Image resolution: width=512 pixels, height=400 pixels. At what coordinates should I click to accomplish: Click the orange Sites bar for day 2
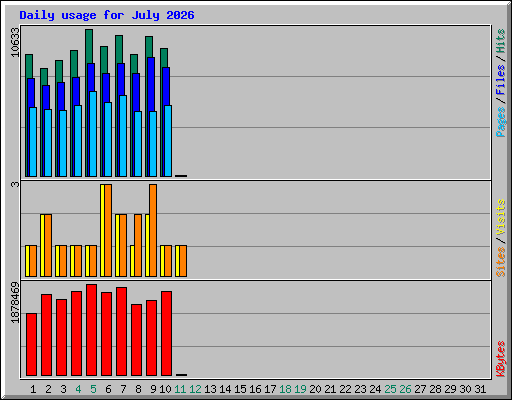click(x=48, y=245)
